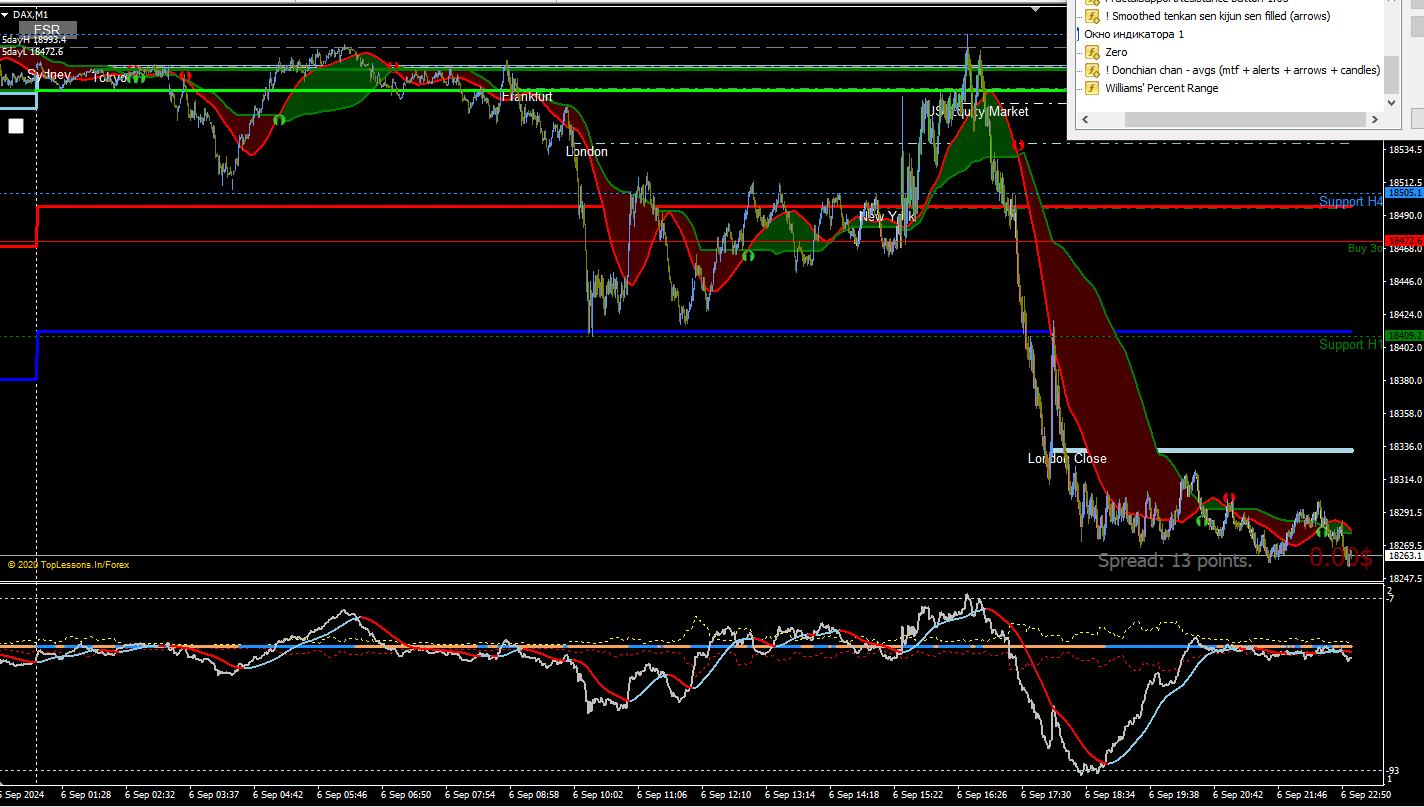This screenshot has height=807, width=1424.
Task: Click the TopLessons.In/Forex copyright text
Action: coord(68,565)
